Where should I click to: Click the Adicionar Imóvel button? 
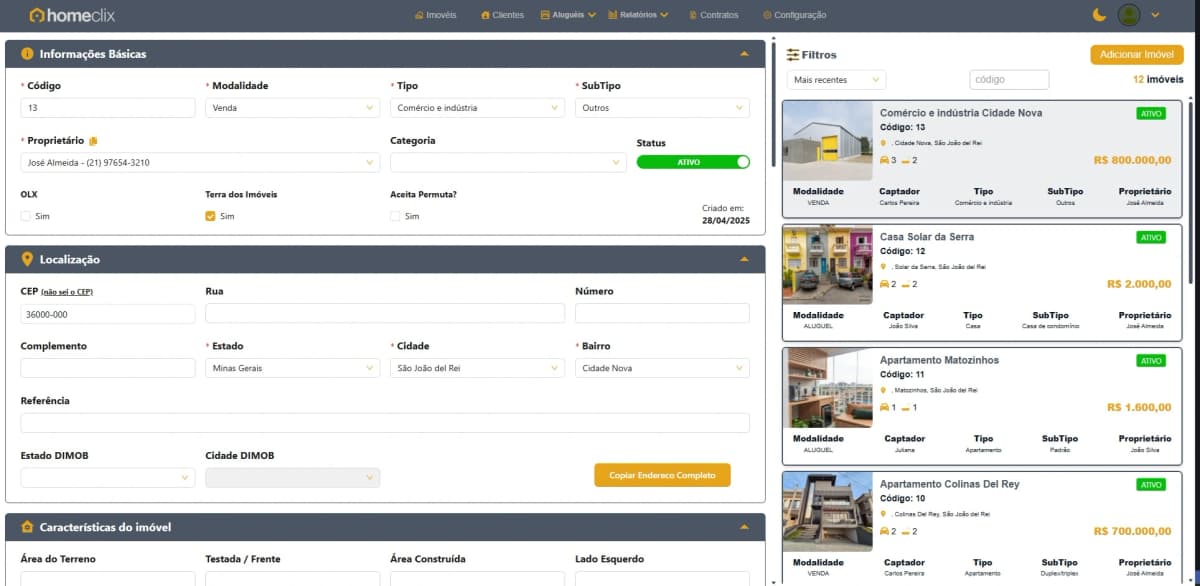(x=1136, y=54)
